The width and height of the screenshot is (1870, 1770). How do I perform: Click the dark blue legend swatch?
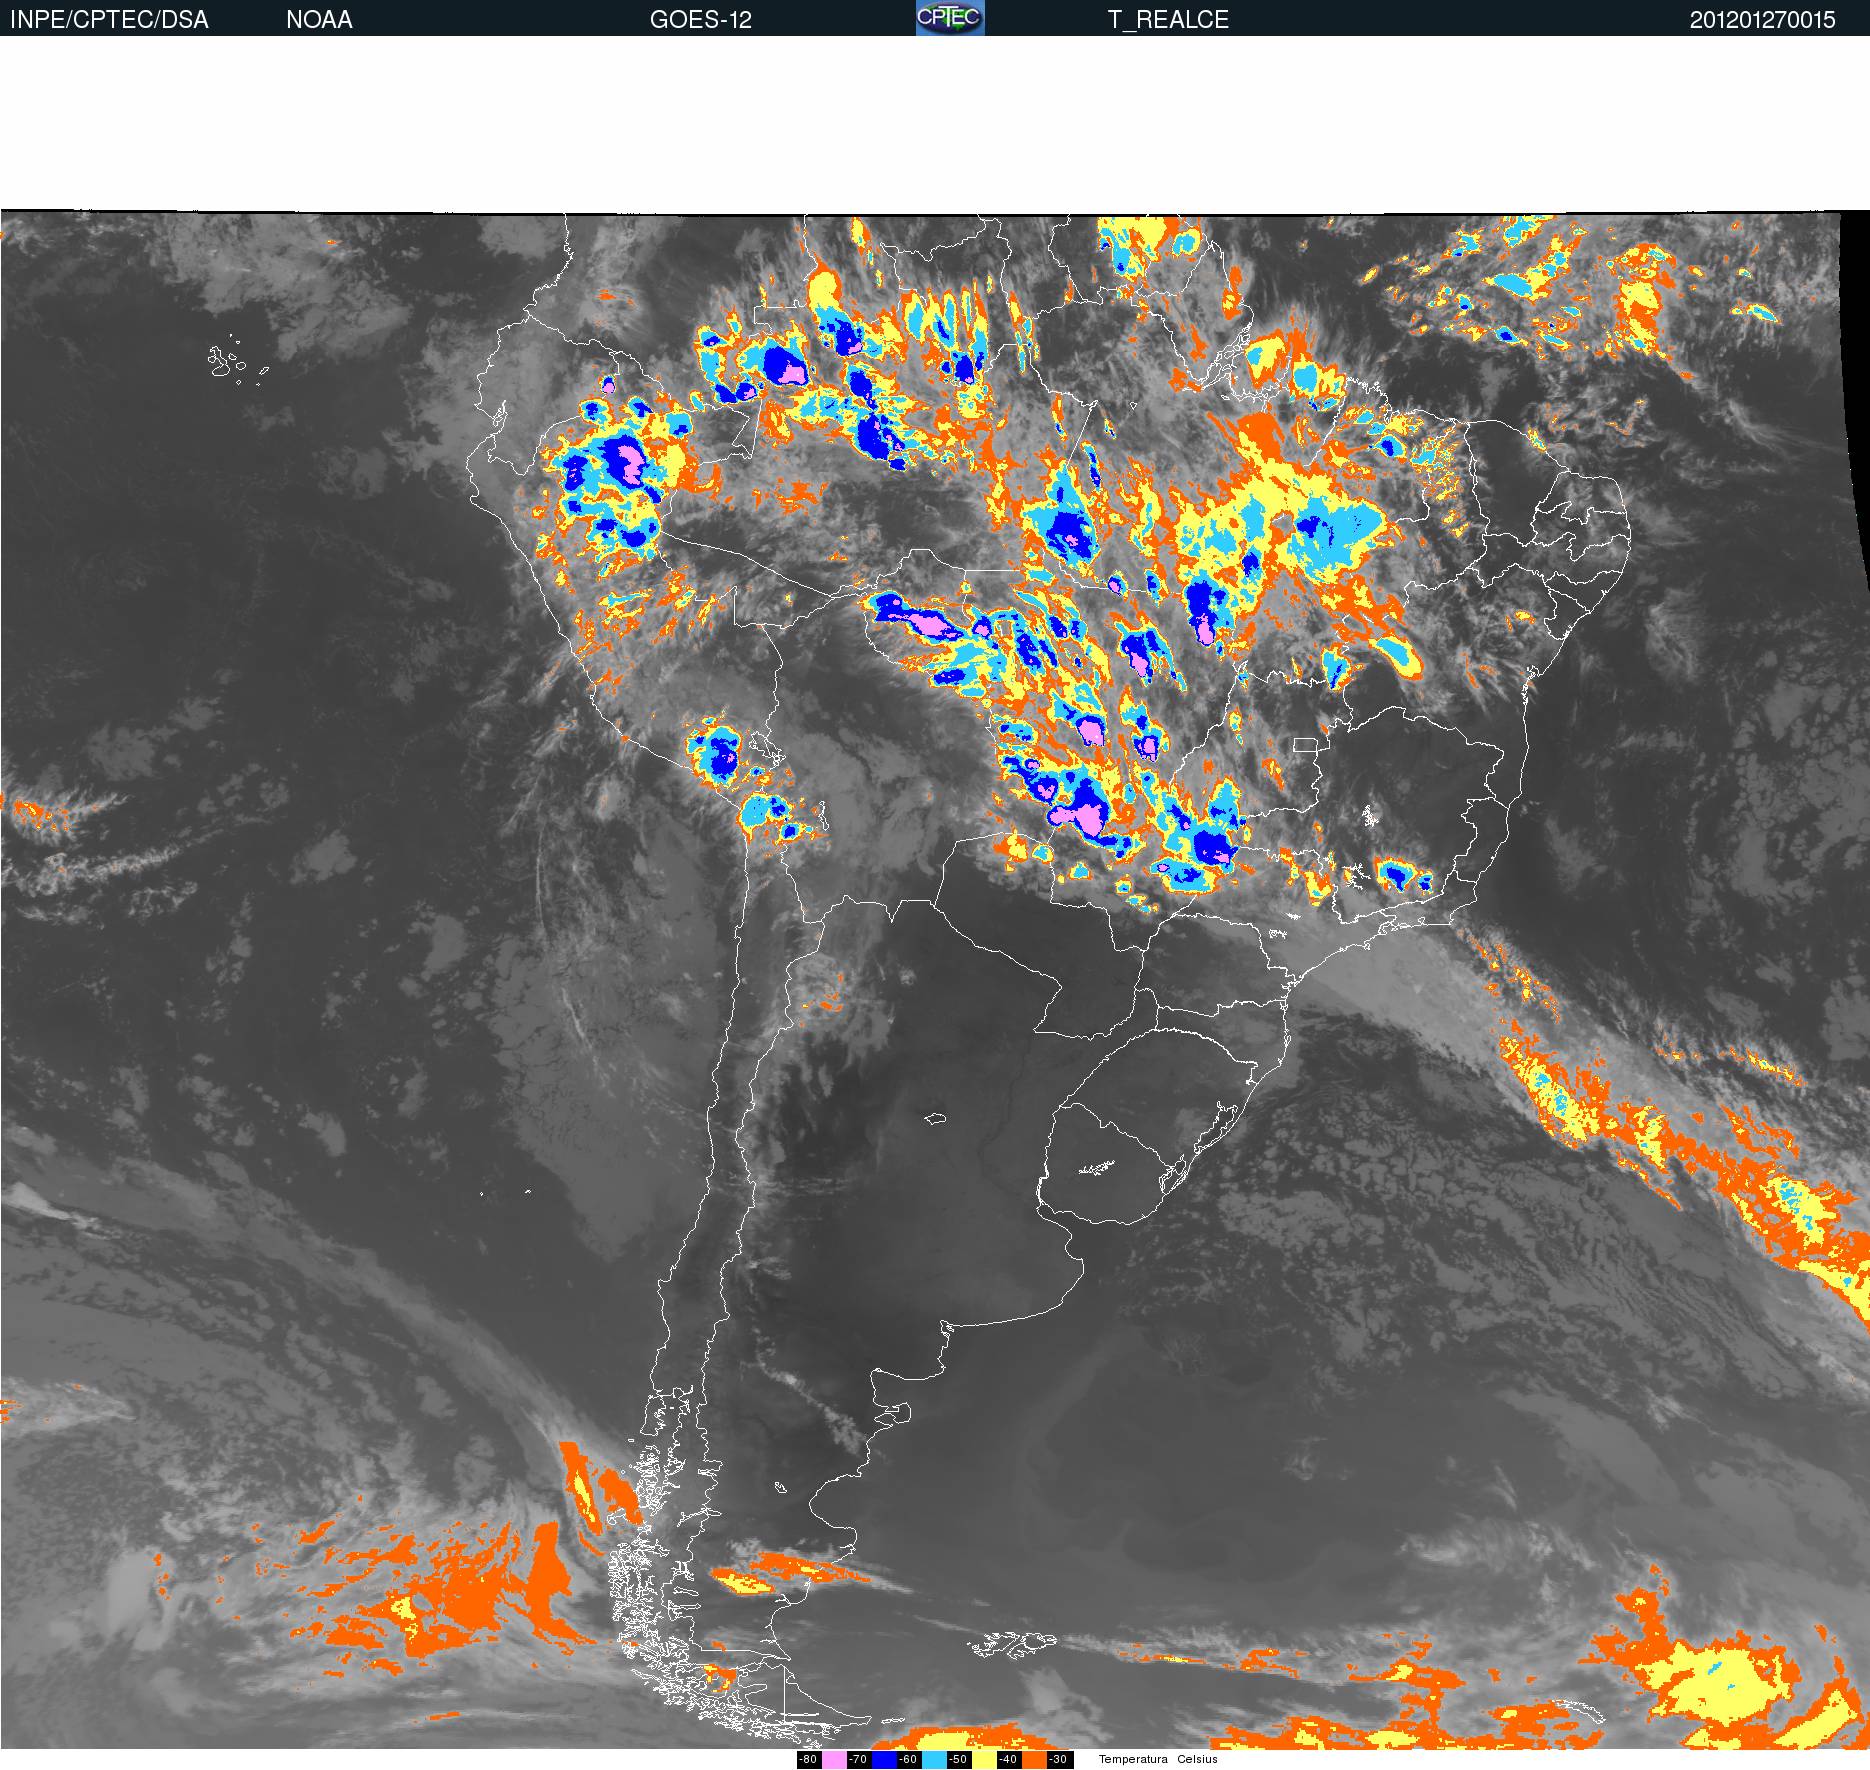pos(884,1759)
